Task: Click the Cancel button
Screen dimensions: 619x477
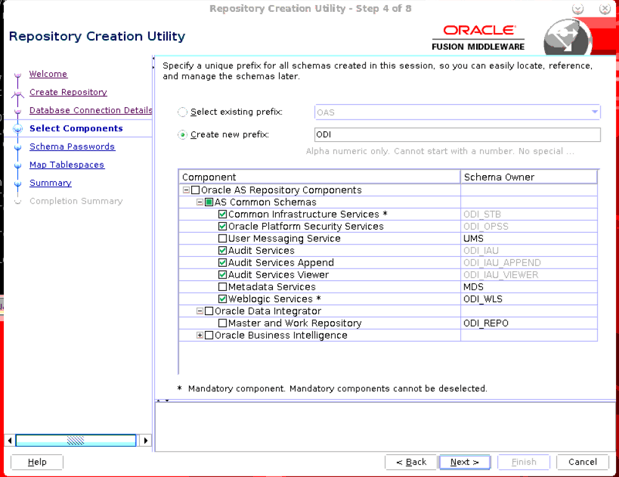Action: point(582,462)
